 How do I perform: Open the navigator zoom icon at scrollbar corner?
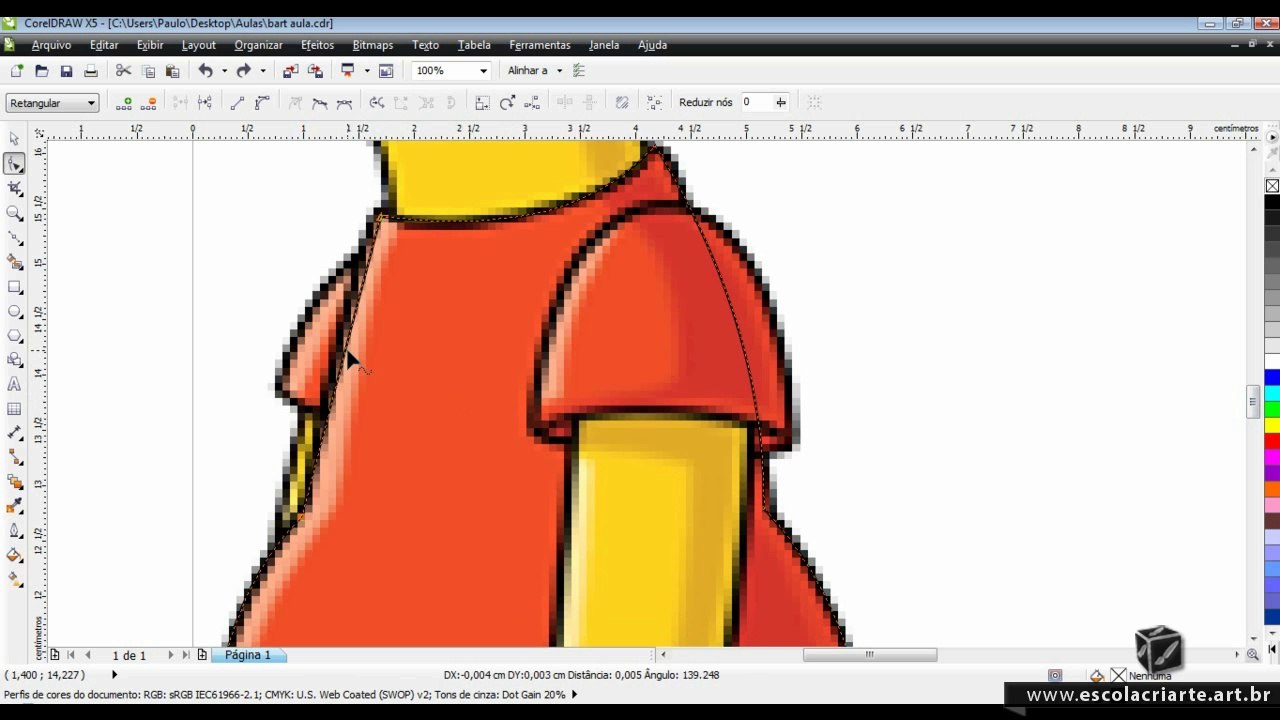[1252, 655]
